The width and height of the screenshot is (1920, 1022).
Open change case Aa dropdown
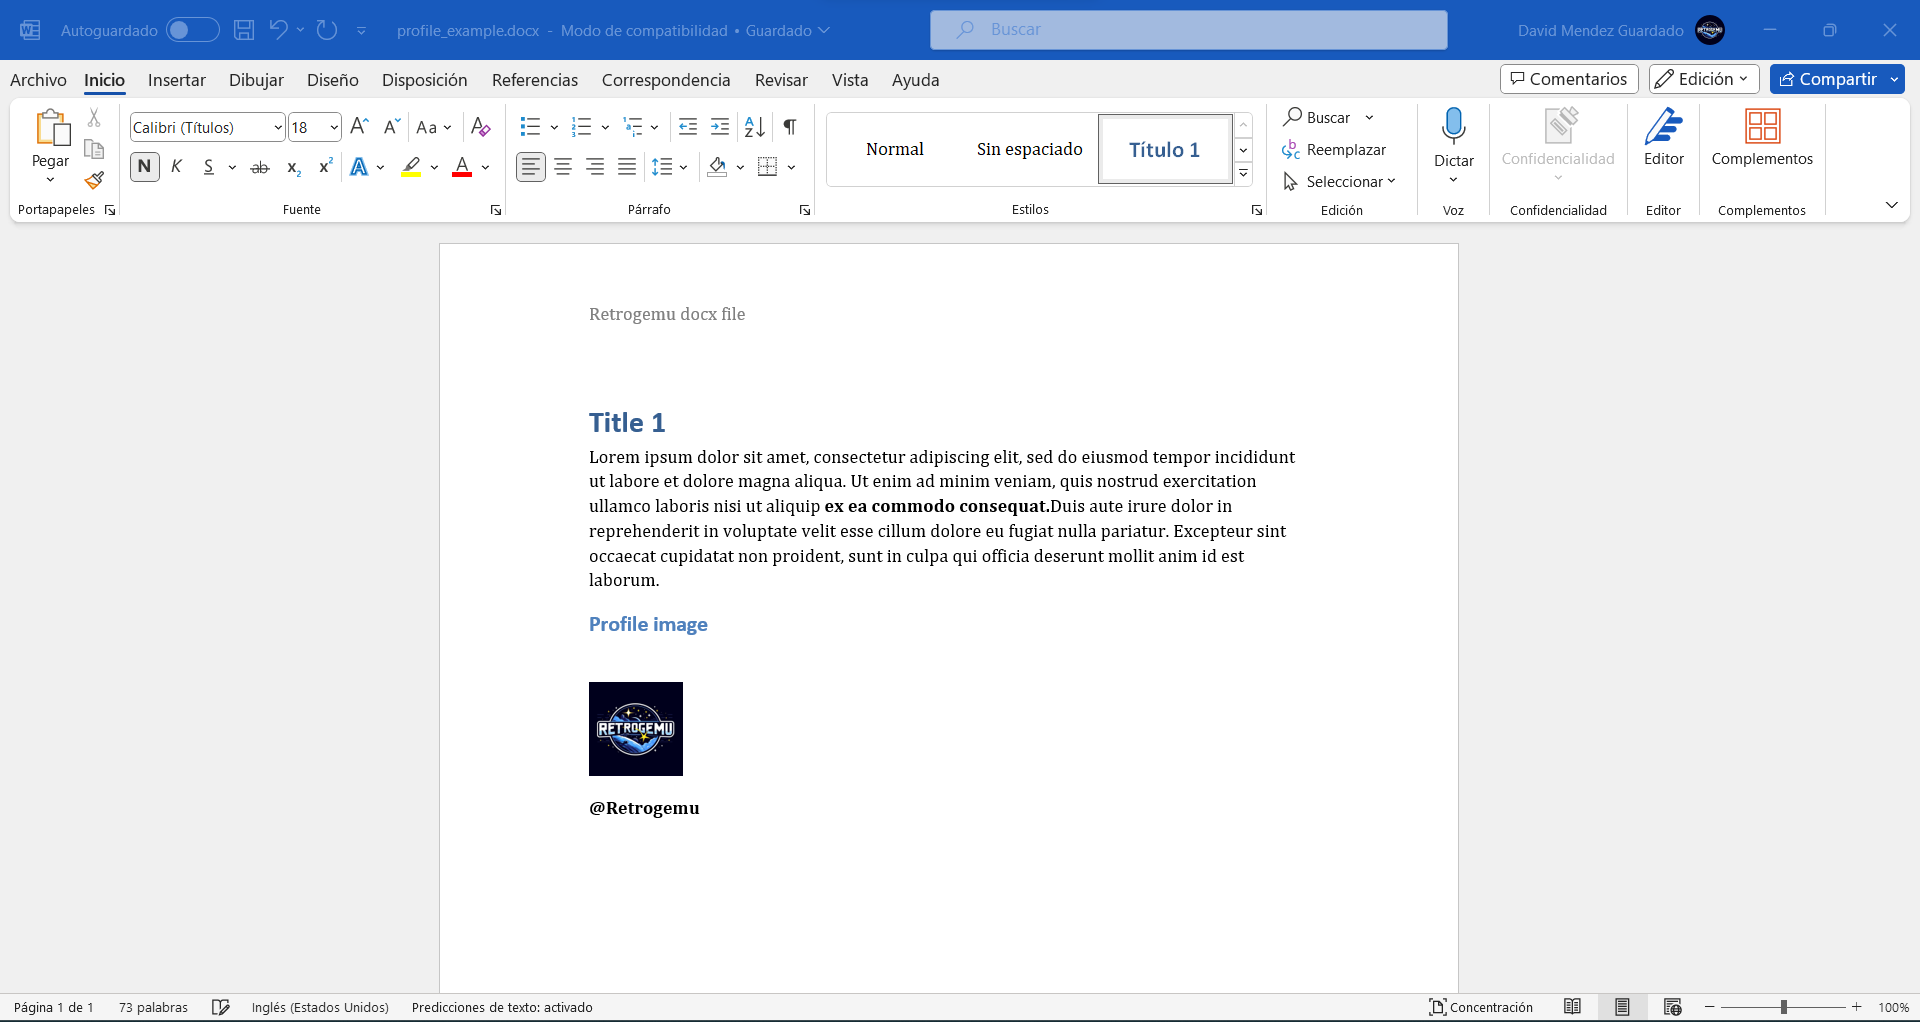[434, 127]
